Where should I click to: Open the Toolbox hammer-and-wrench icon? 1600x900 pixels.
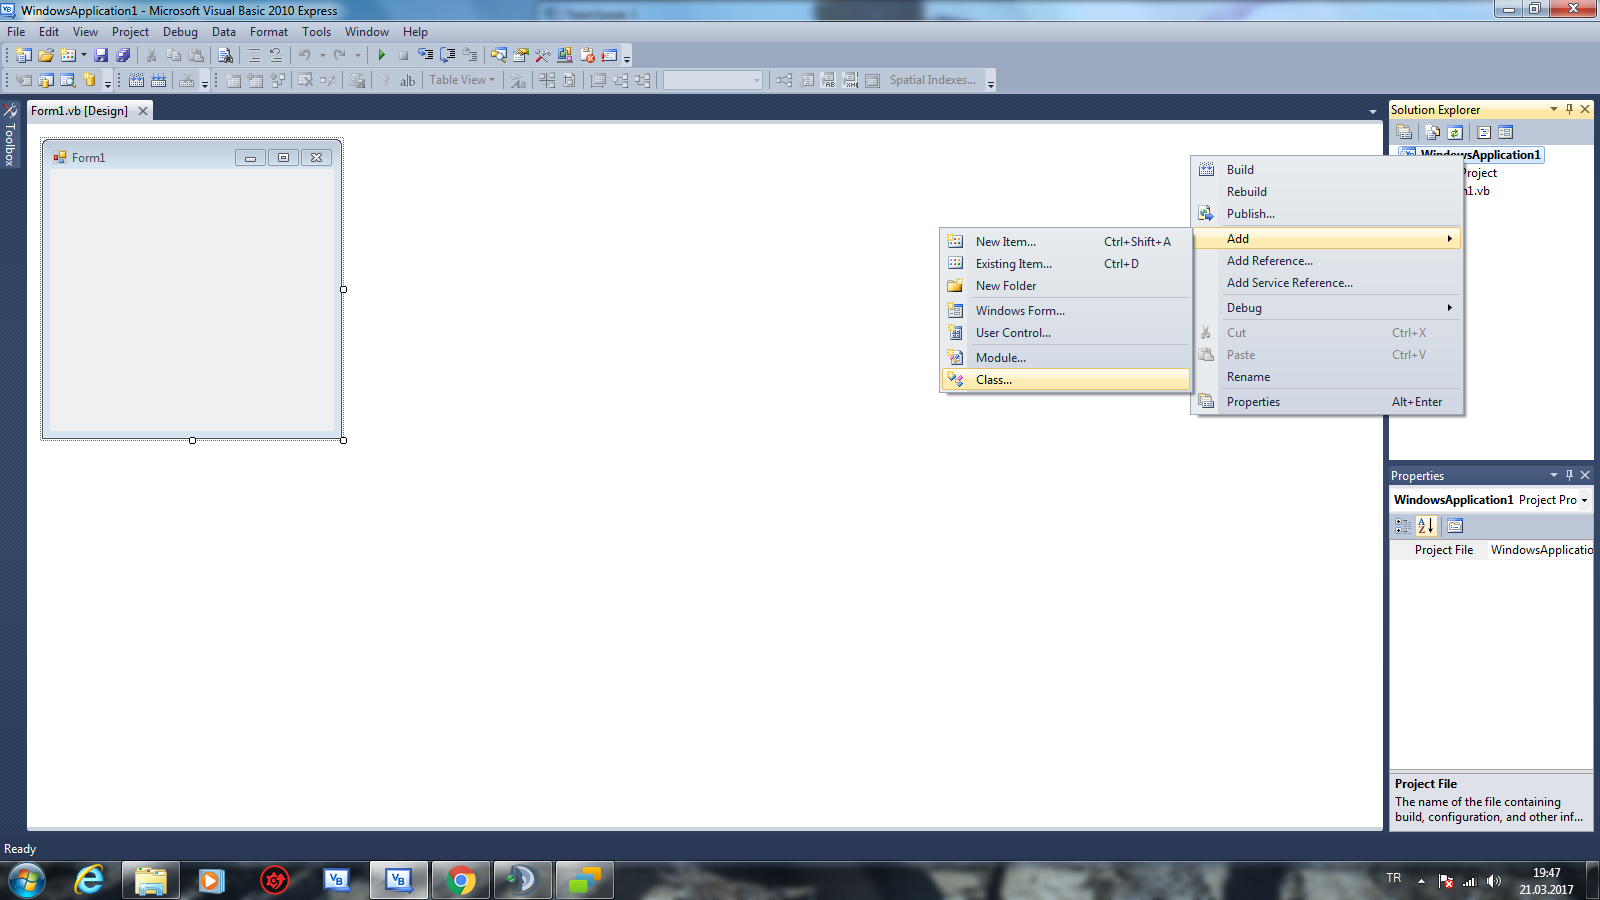point(542,55)
